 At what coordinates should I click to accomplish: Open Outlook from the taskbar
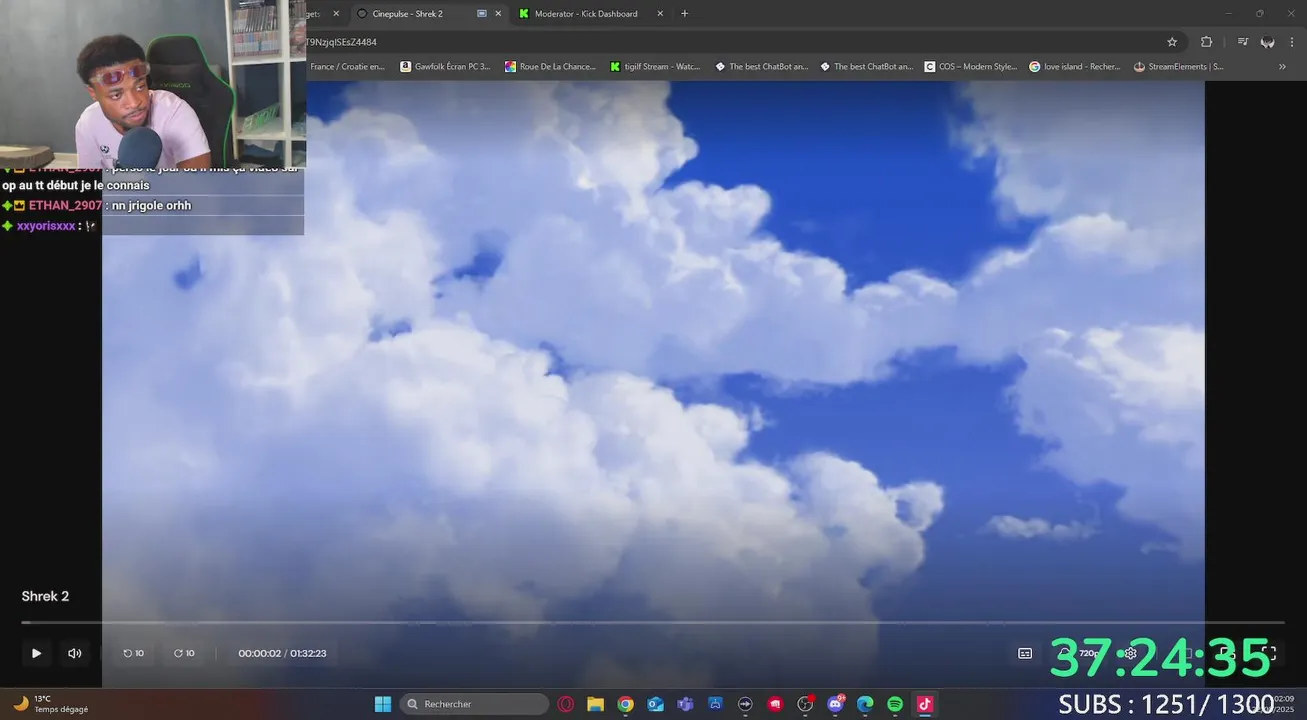[655, 704]
